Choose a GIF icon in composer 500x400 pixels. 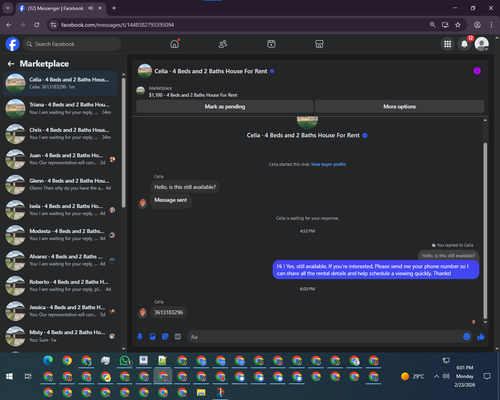pyautogui.click(x=178, y=337)
